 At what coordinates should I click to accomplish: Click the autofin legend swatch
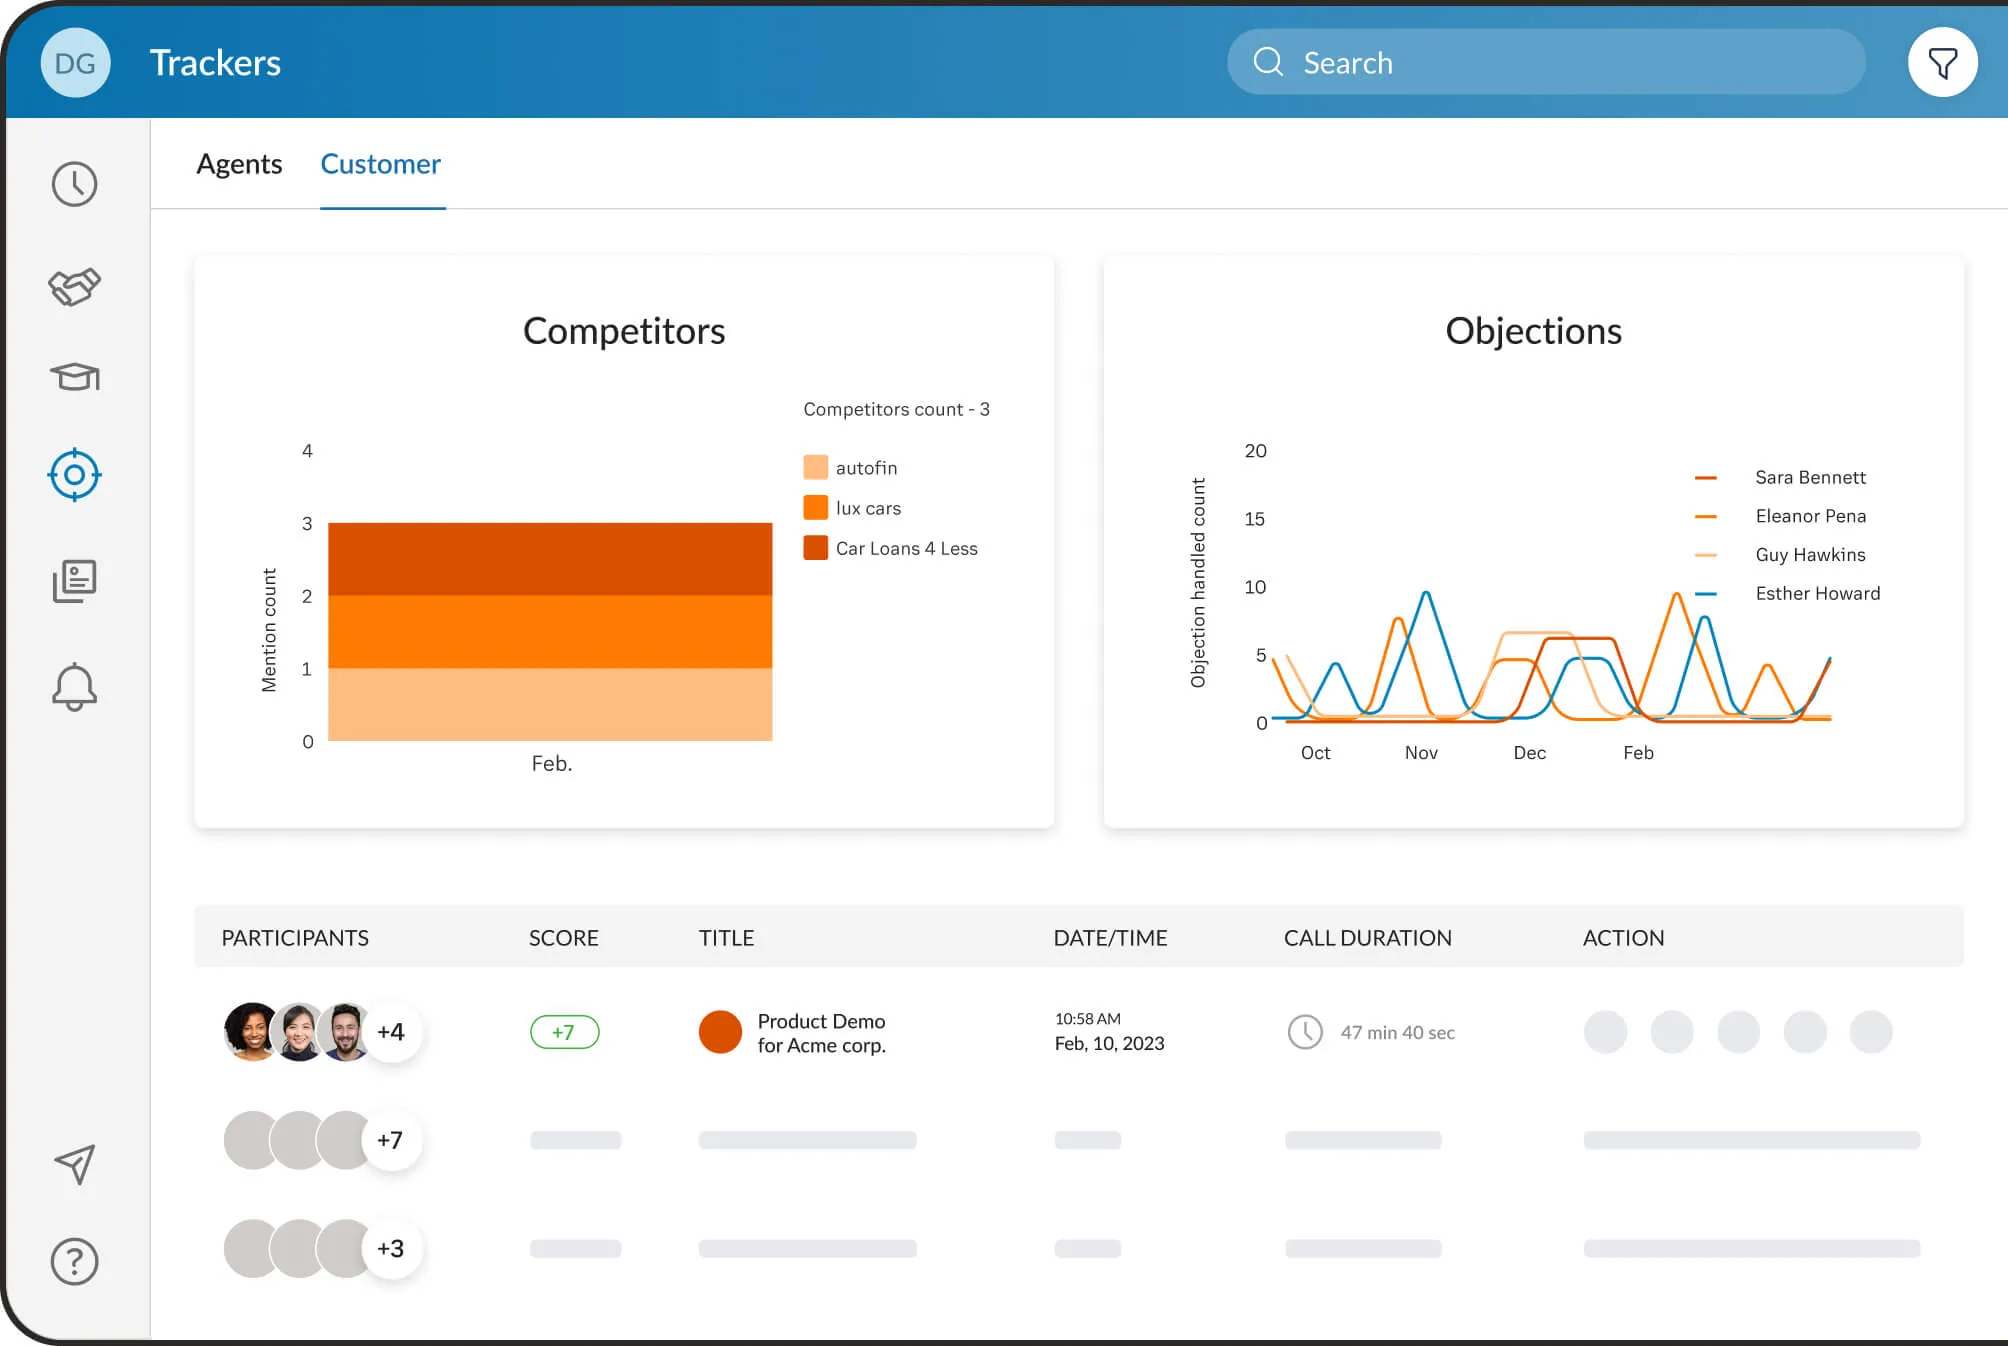click(815, 467)
